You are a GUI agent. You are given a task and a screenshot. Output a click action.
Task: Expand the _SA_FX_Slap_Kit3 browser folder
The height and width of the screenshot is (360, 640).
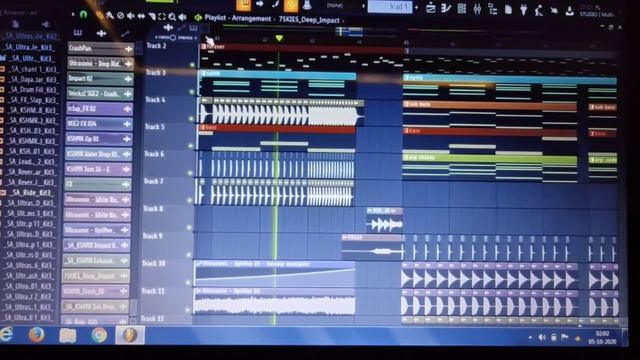(2, 100)
